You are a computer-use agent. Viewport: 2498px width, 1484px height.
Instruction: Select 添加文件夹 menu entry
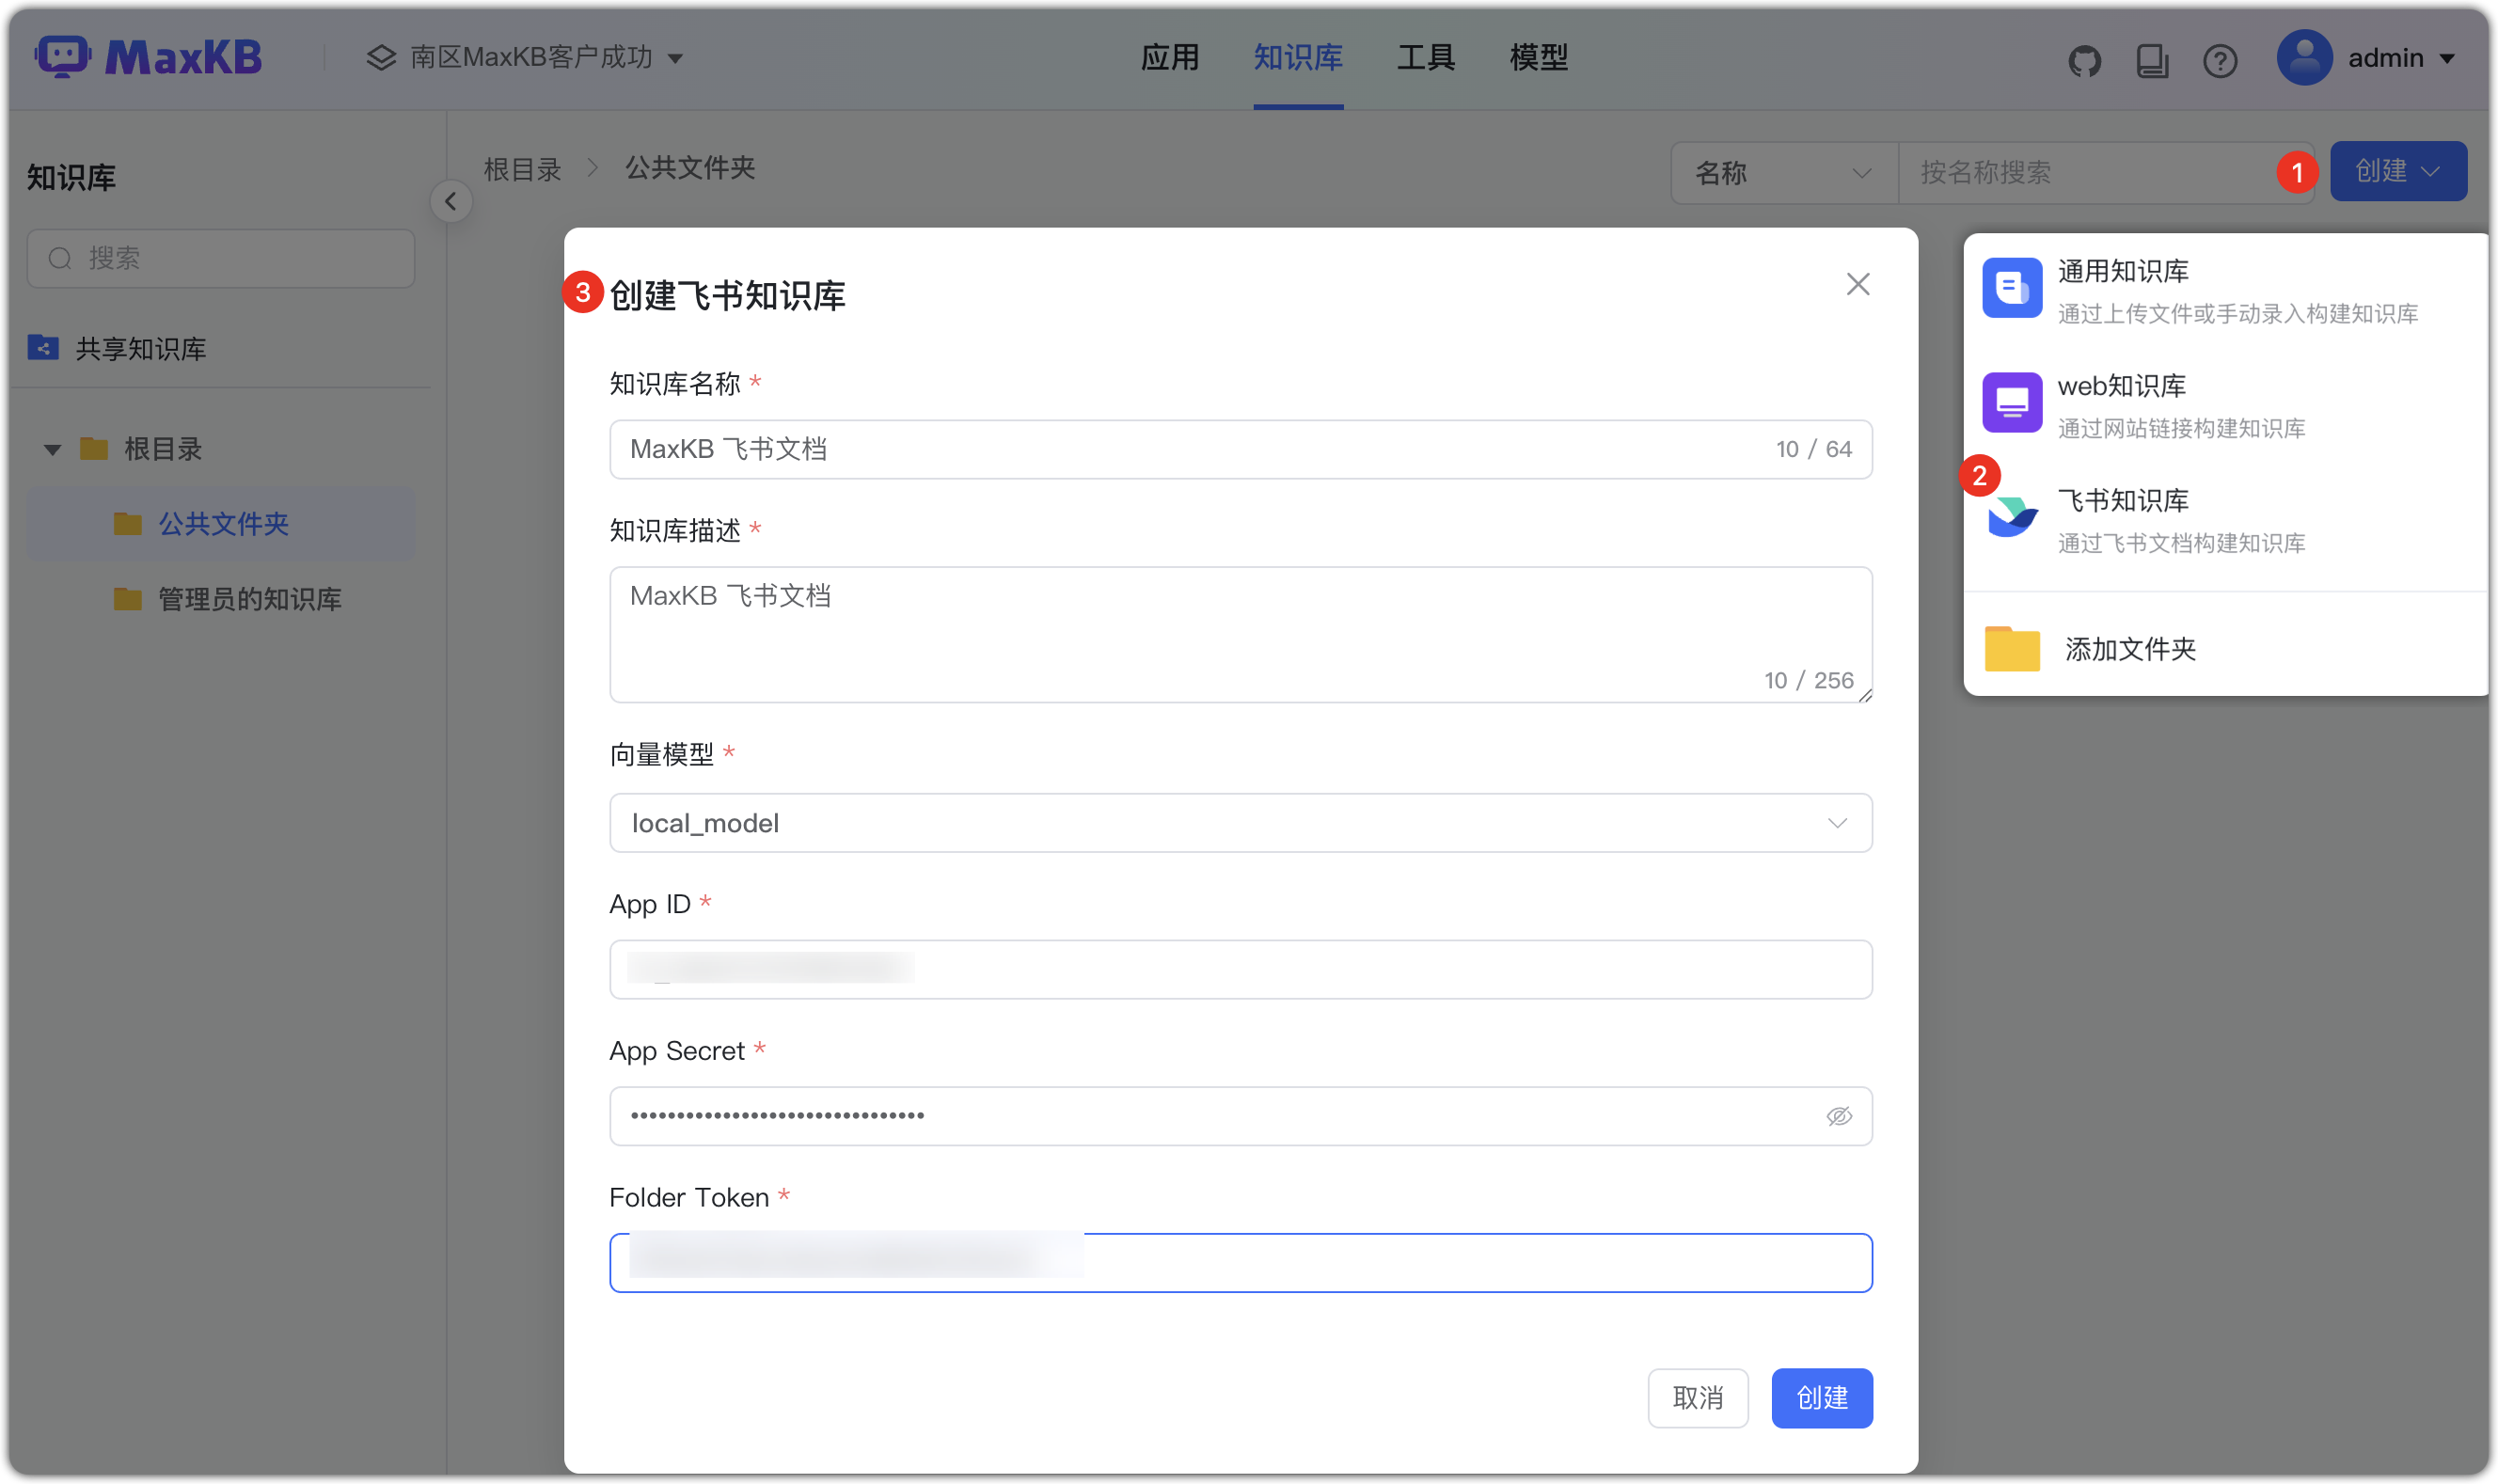2224,648
